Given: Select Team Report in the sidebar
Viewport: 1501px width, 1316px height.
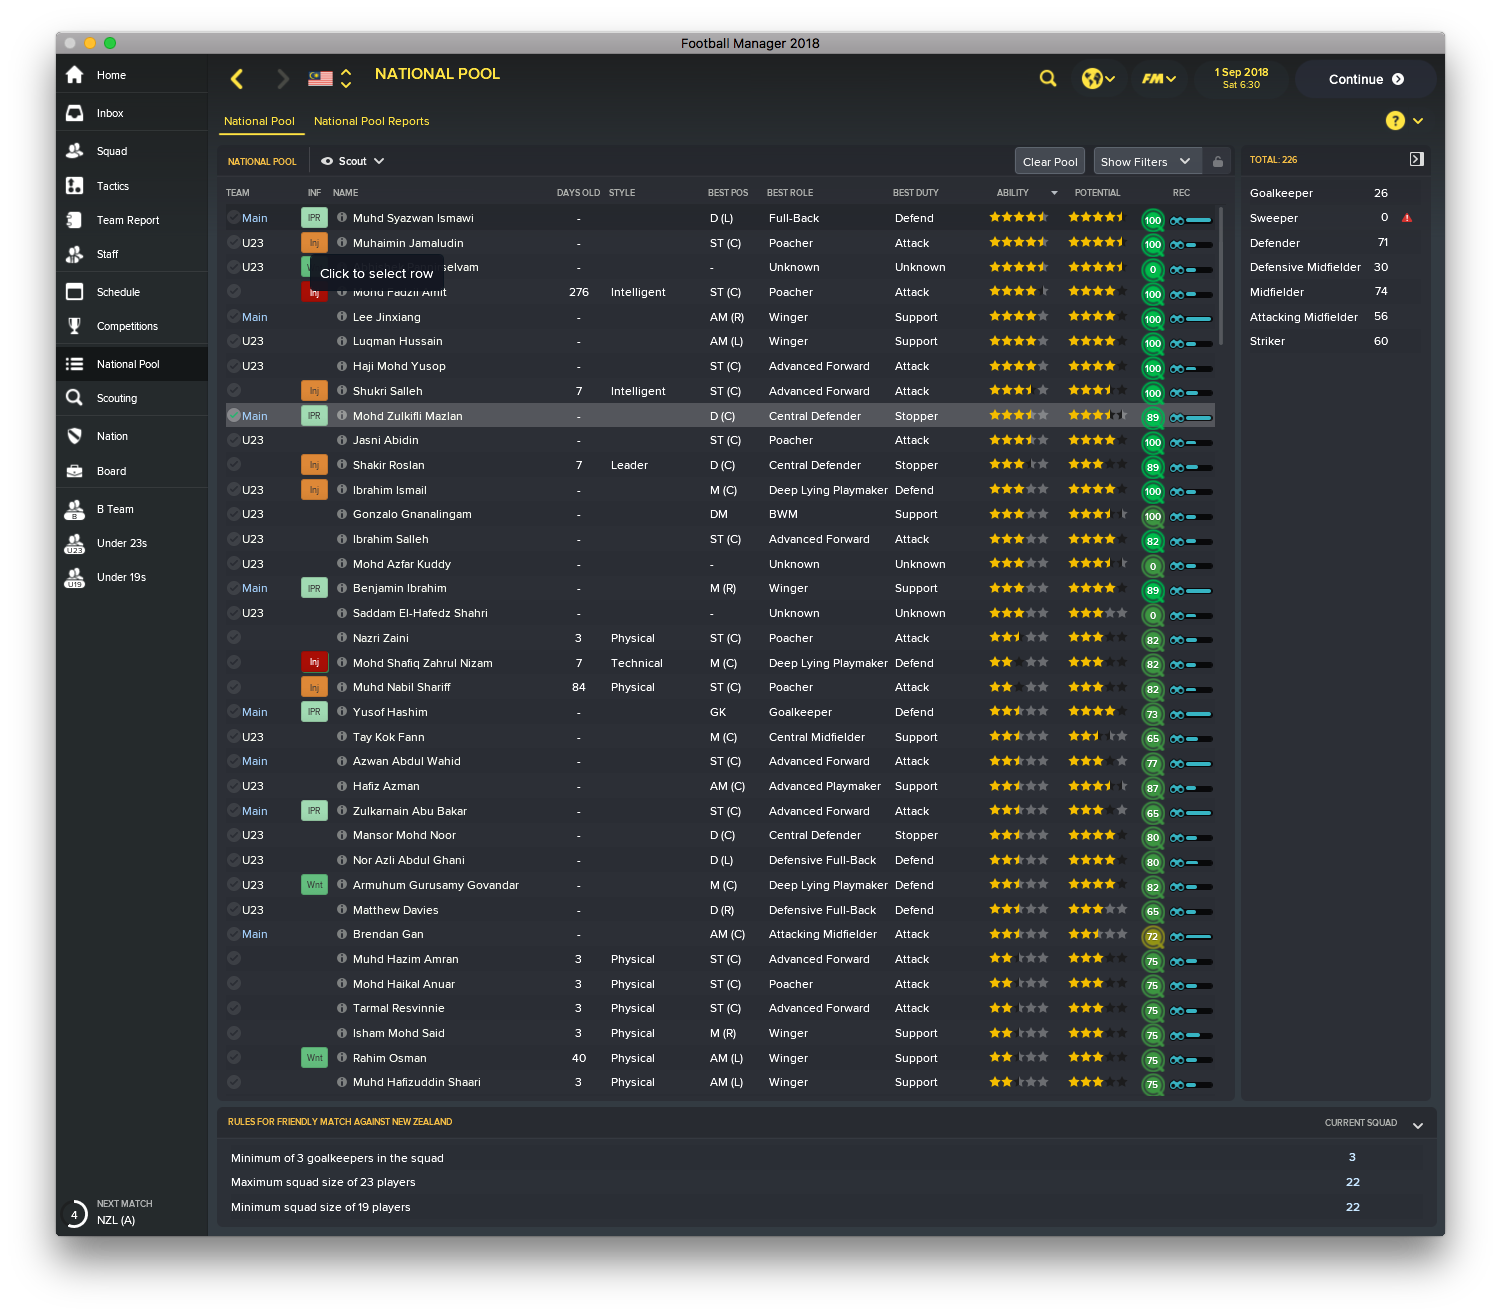Looking at the screenshot, I should click(132, 220).
